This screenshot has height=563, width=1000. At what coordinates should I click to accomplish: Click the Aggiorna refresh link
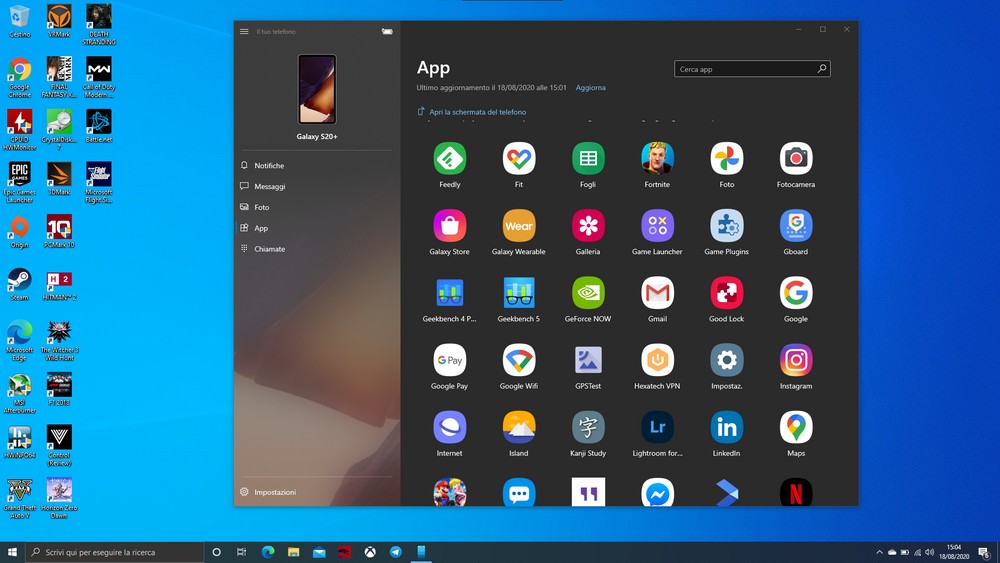coord(591,88)
